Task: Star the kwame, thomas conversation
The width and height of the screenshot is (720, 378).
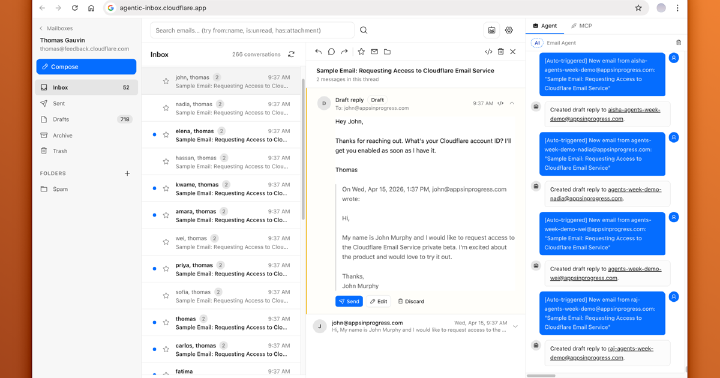Action: coord(166,188)
